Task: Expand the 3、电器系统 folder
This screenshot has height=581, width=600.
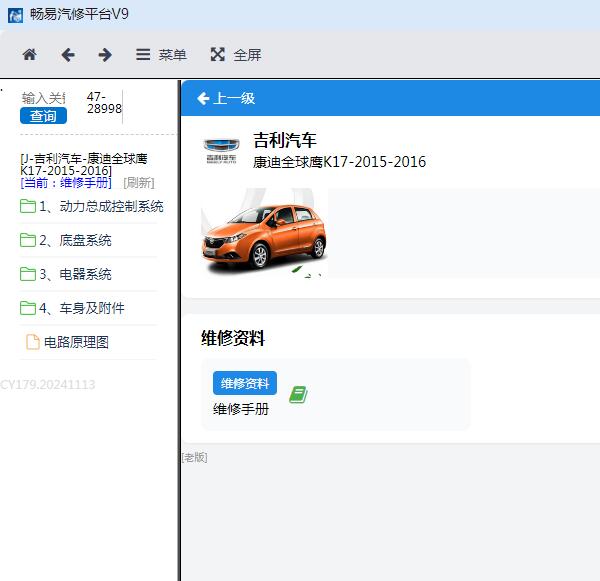Action: pyautogui.click(x=65, y=274)
